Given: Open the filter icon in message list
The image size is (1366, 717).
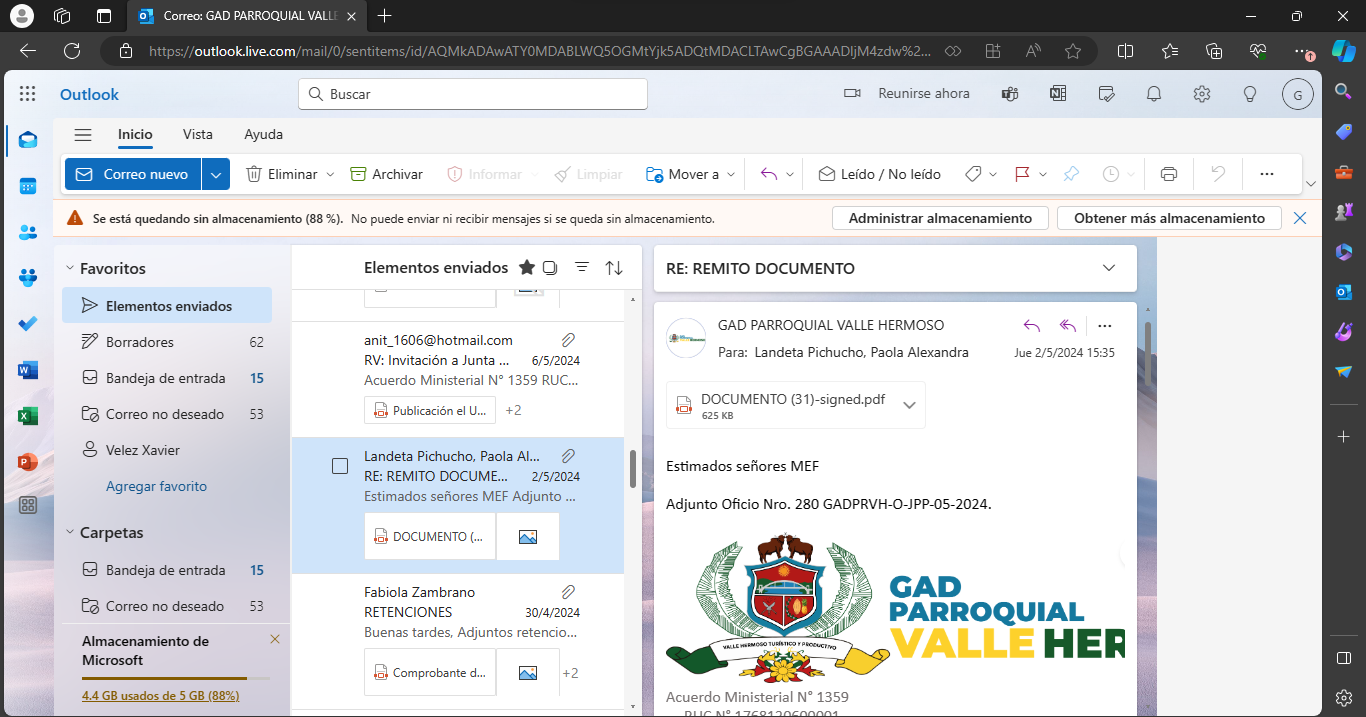Looking at the screenshot, I should click(582, 267).
